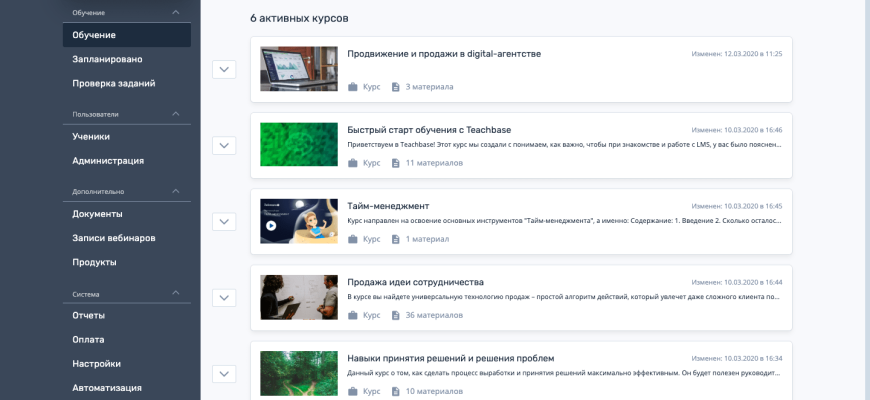The height and width of the screenshot is (400, 870).
Task: Expand dropdown next to Продвижение и продажи course
Action: (x=224, y=69)
